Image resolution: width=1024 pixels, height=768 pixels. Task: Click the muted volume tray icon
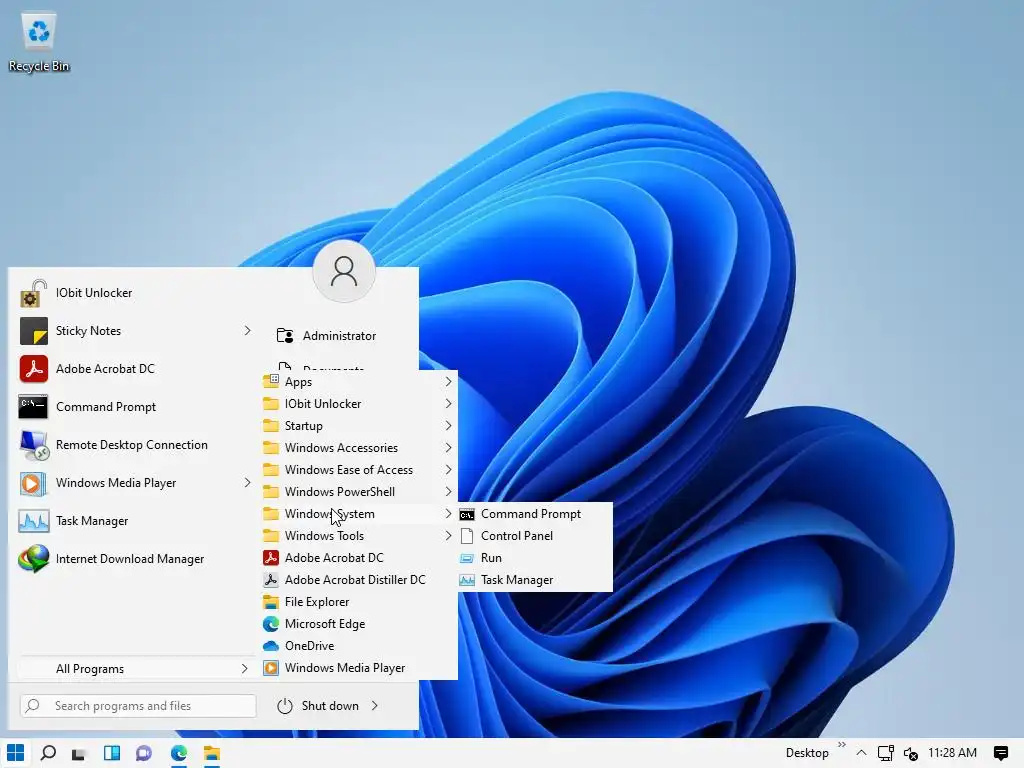pos(911,754)
